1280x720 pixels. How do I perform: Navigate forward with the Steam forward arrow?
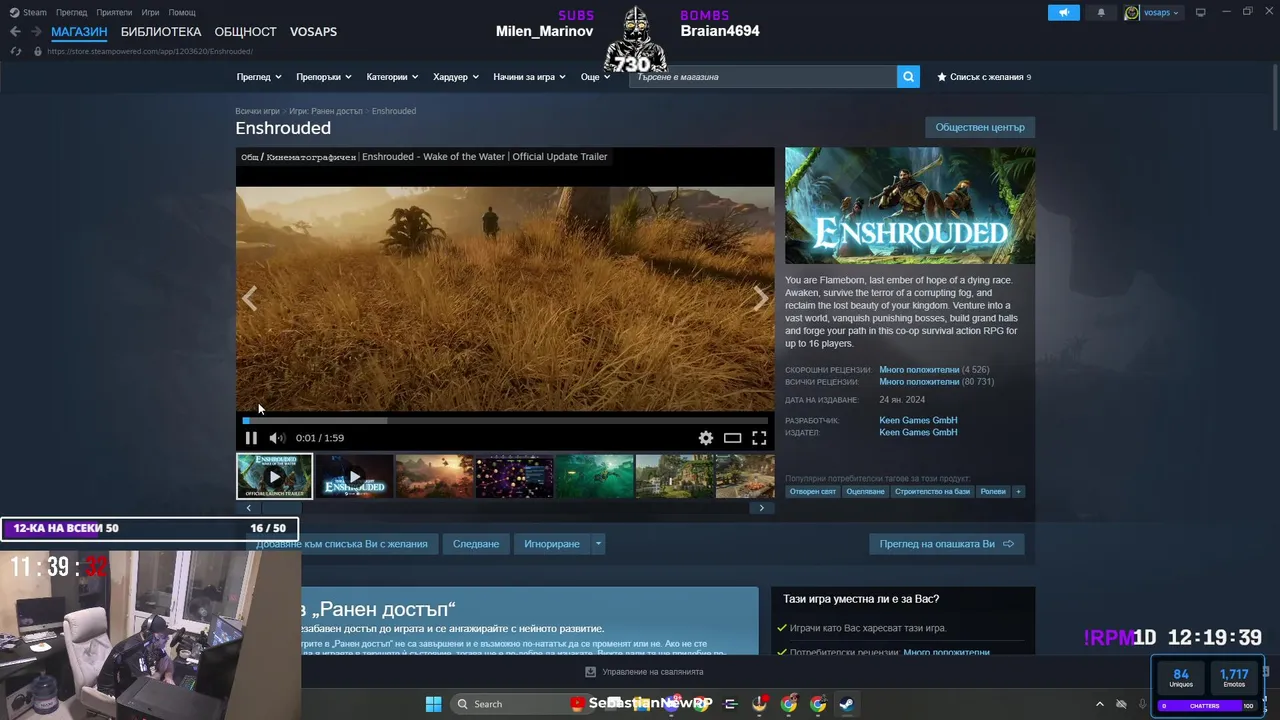click(36, 32)
